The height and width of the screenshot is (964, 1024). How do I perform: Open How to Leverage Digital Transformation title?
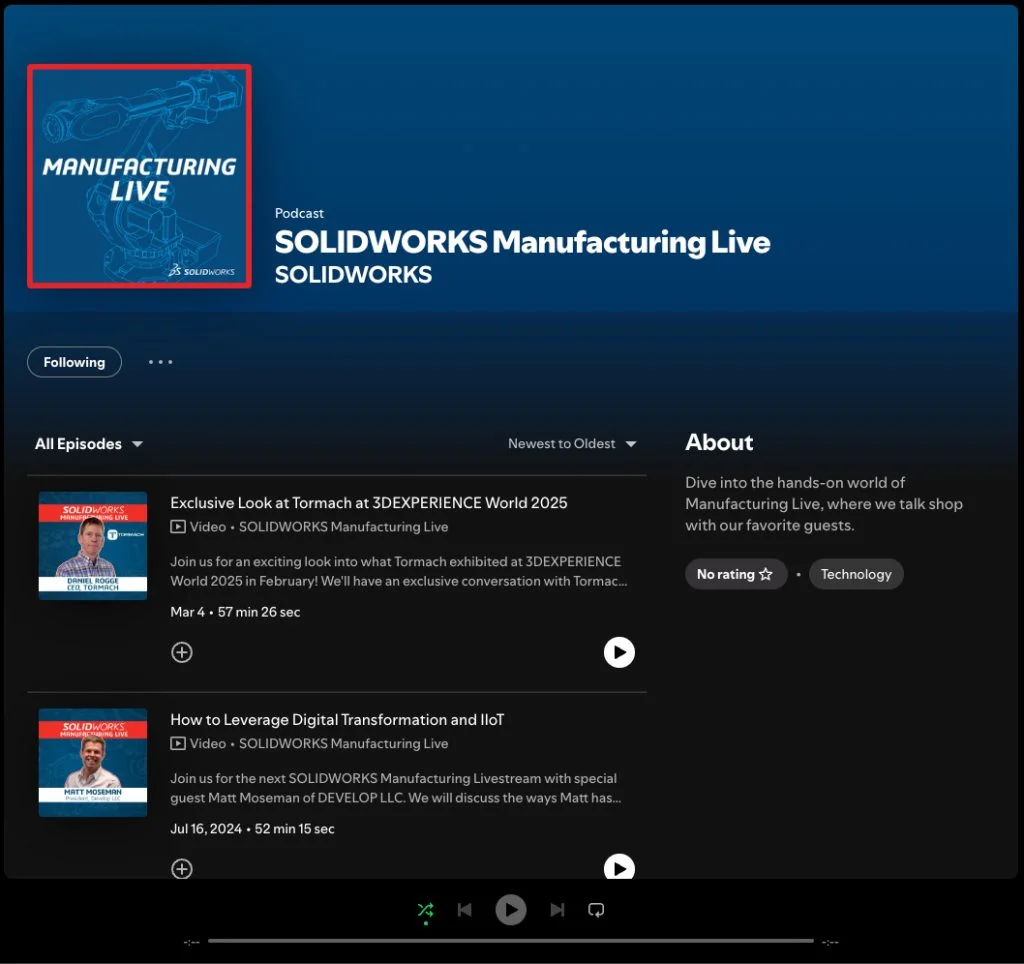click(337, 720)
